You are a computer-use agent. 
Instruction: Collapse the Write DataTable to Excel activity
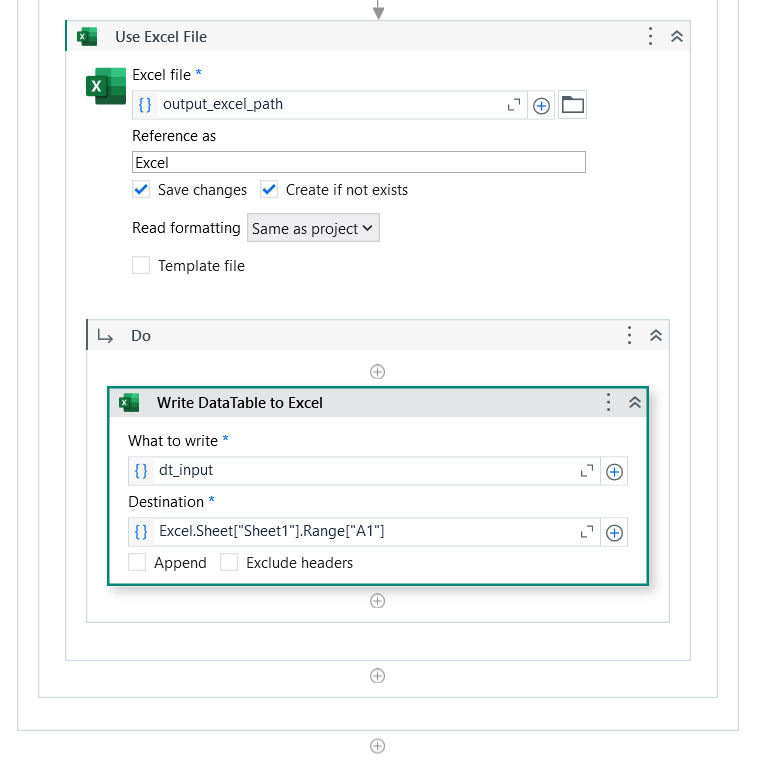click(x=635, y=402)
